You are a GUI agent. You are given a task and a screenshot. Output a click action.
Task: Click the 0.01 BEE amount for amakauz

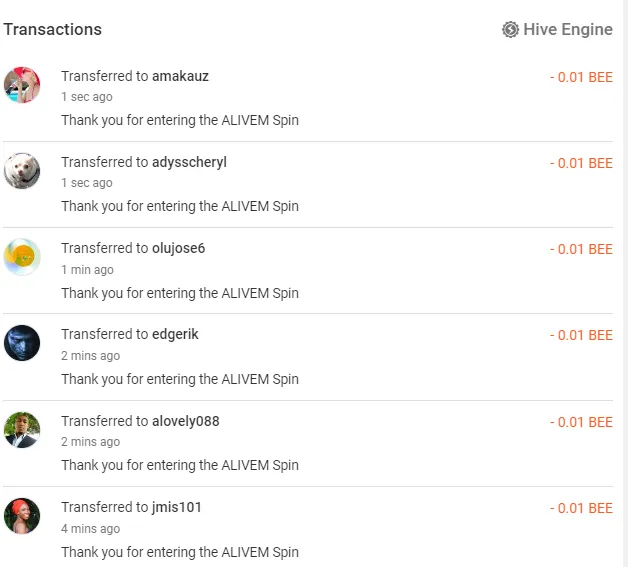pyautogui.click(x=581, y=77)
